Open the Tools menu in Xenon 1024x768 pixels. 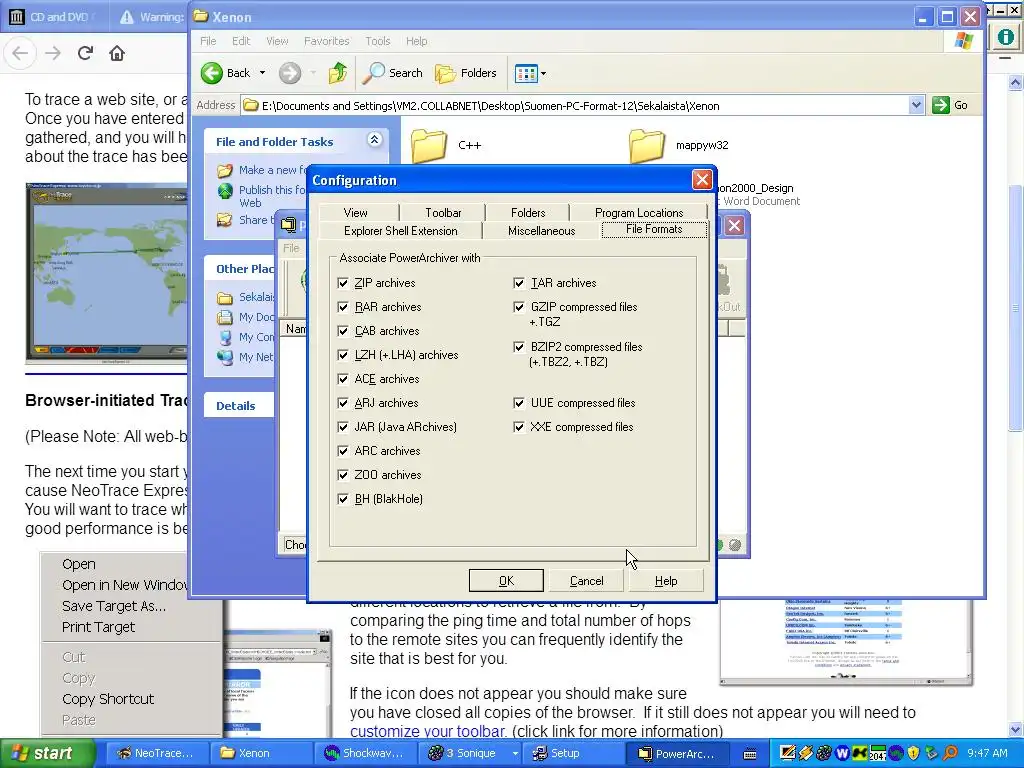(377, 41)
